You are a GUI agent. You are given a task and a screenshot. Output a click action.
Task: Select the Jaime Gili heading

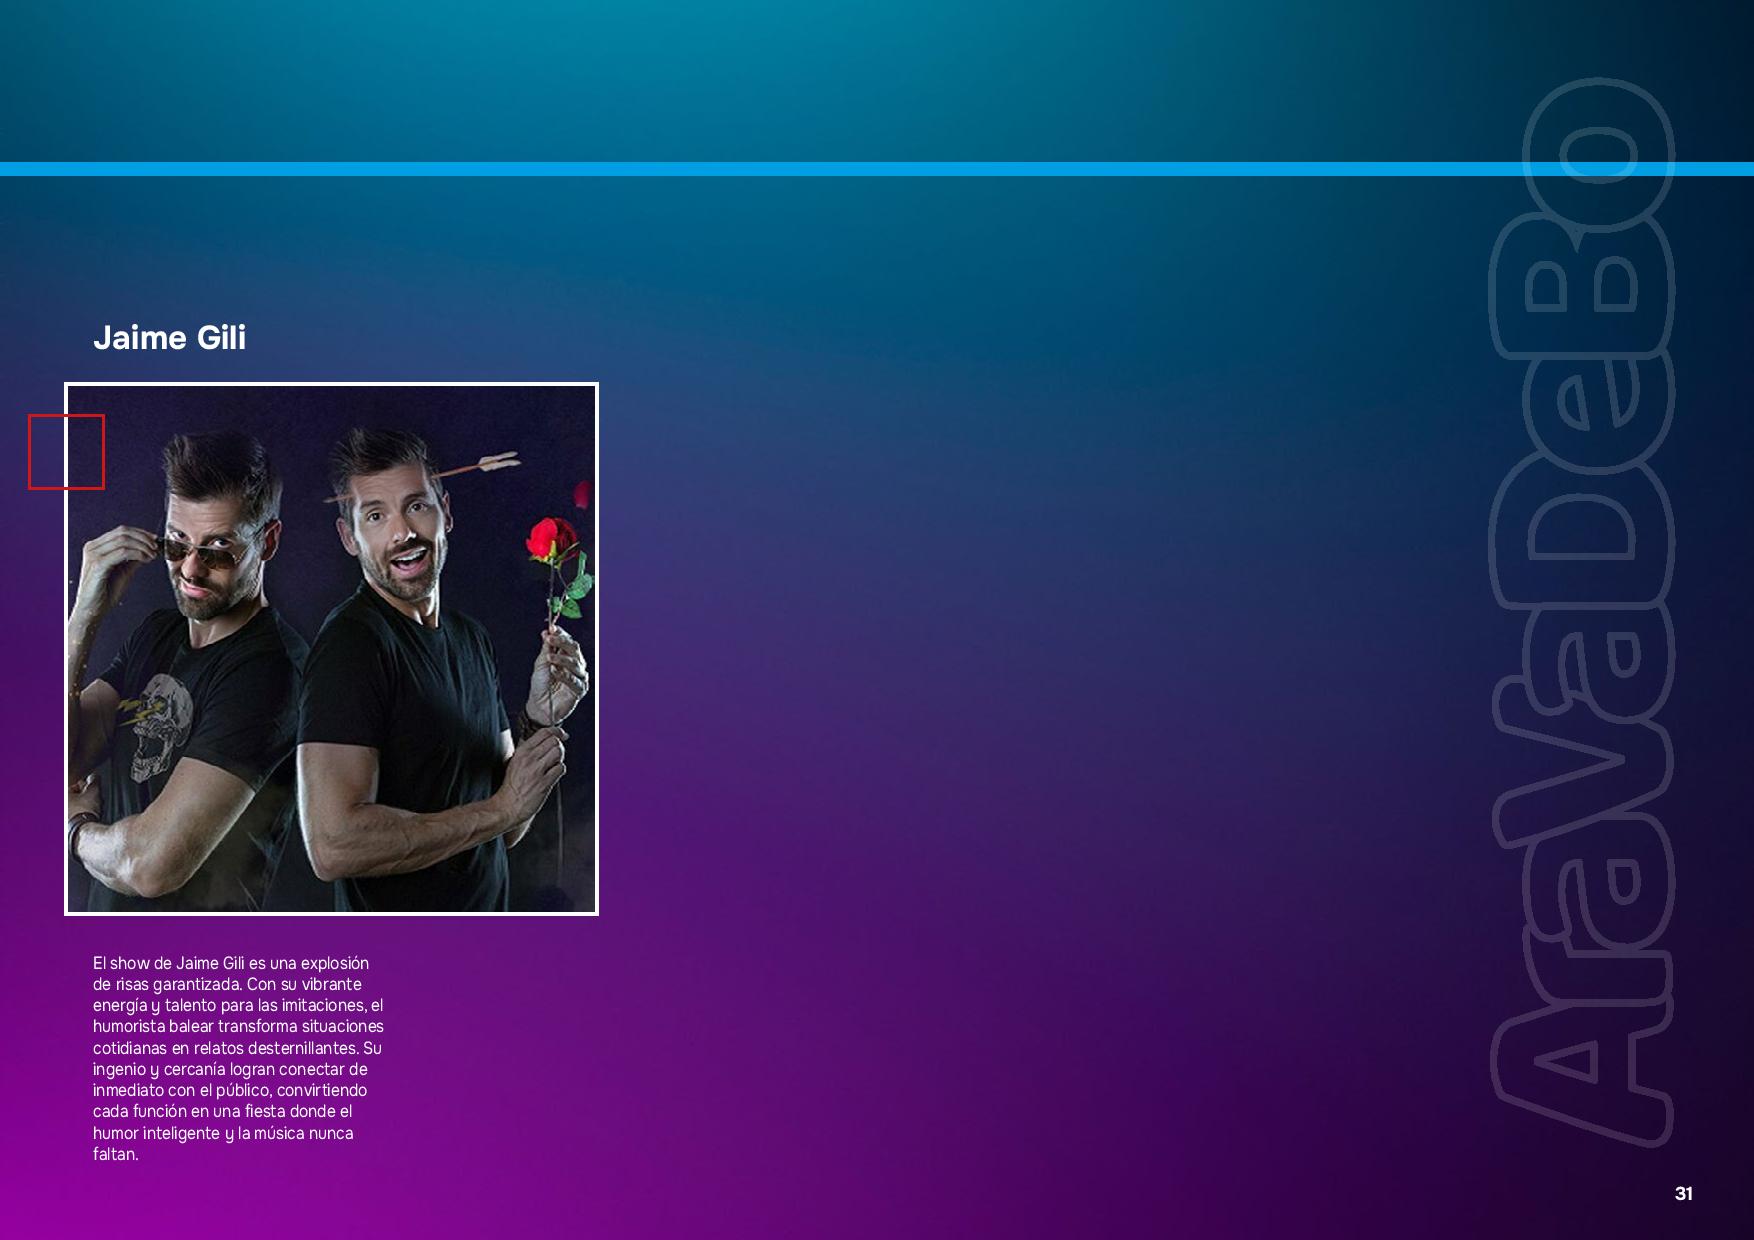169,338
